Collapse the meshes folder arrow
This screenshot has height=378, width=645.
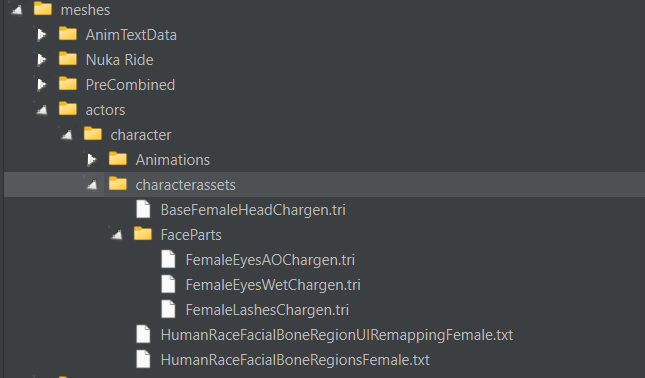[x=17, y=10]
